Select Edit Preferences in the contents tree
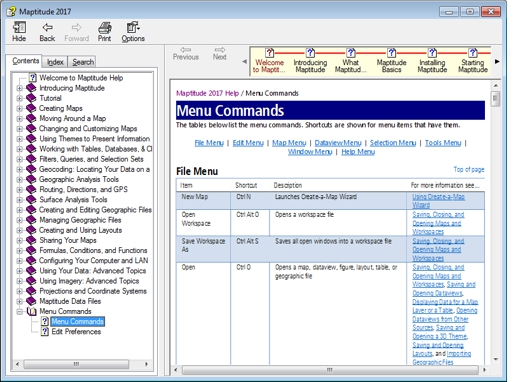Screen dimensions: 525x382 [x=76, y=332]
